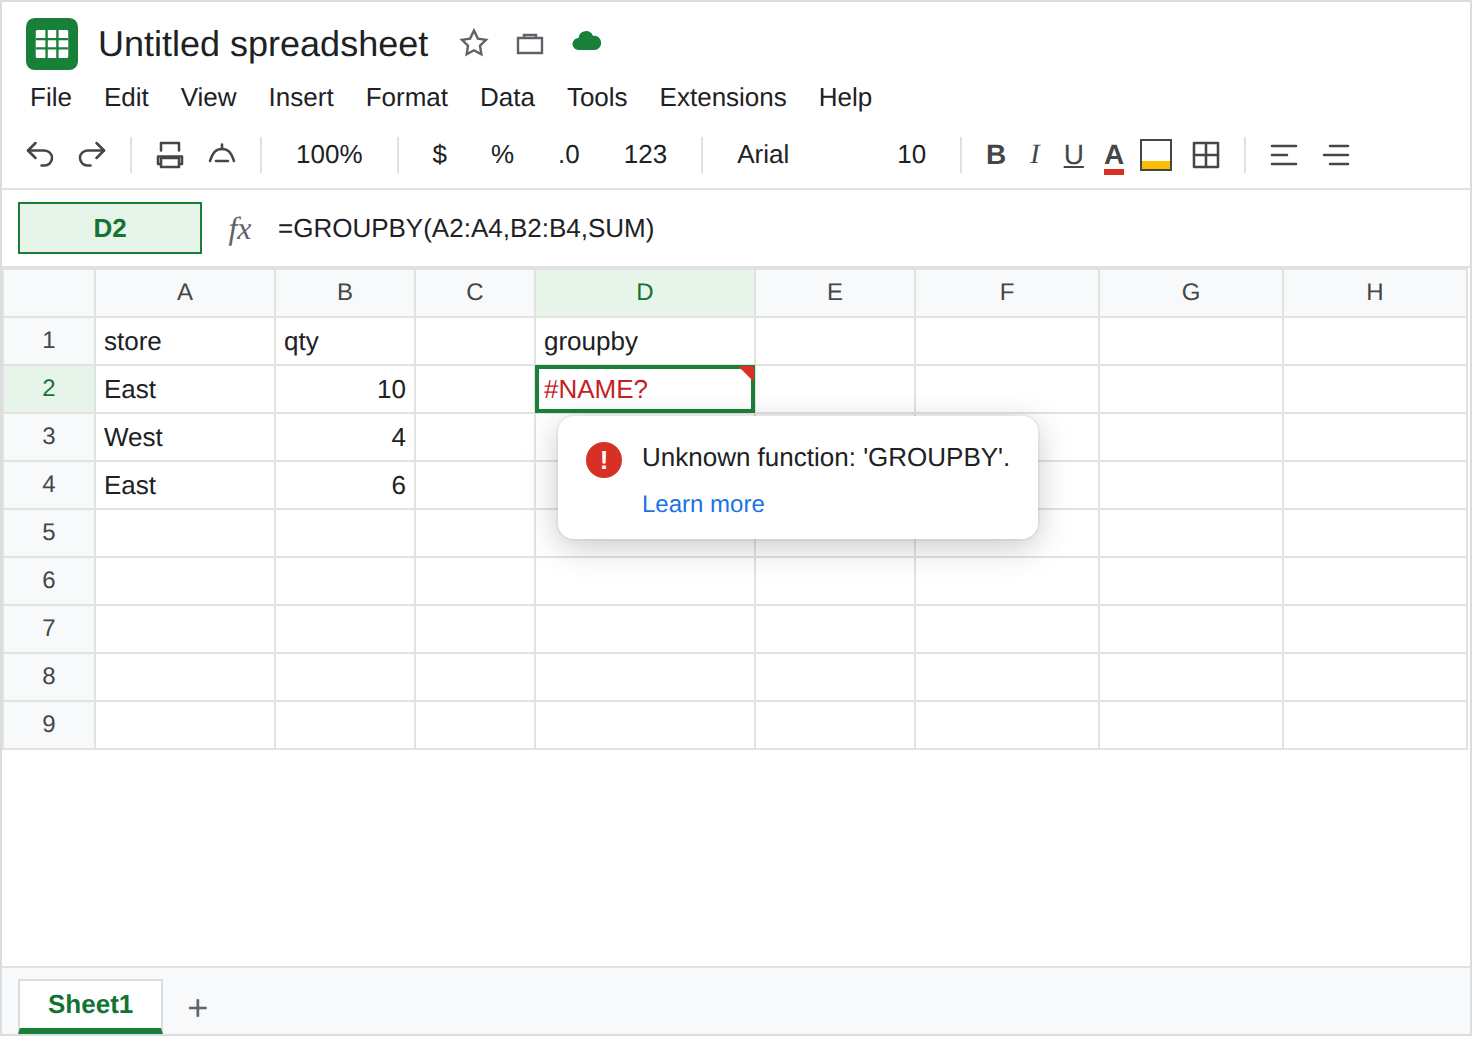
Task: Open the File menu
Action: click(x=51, y=97)
